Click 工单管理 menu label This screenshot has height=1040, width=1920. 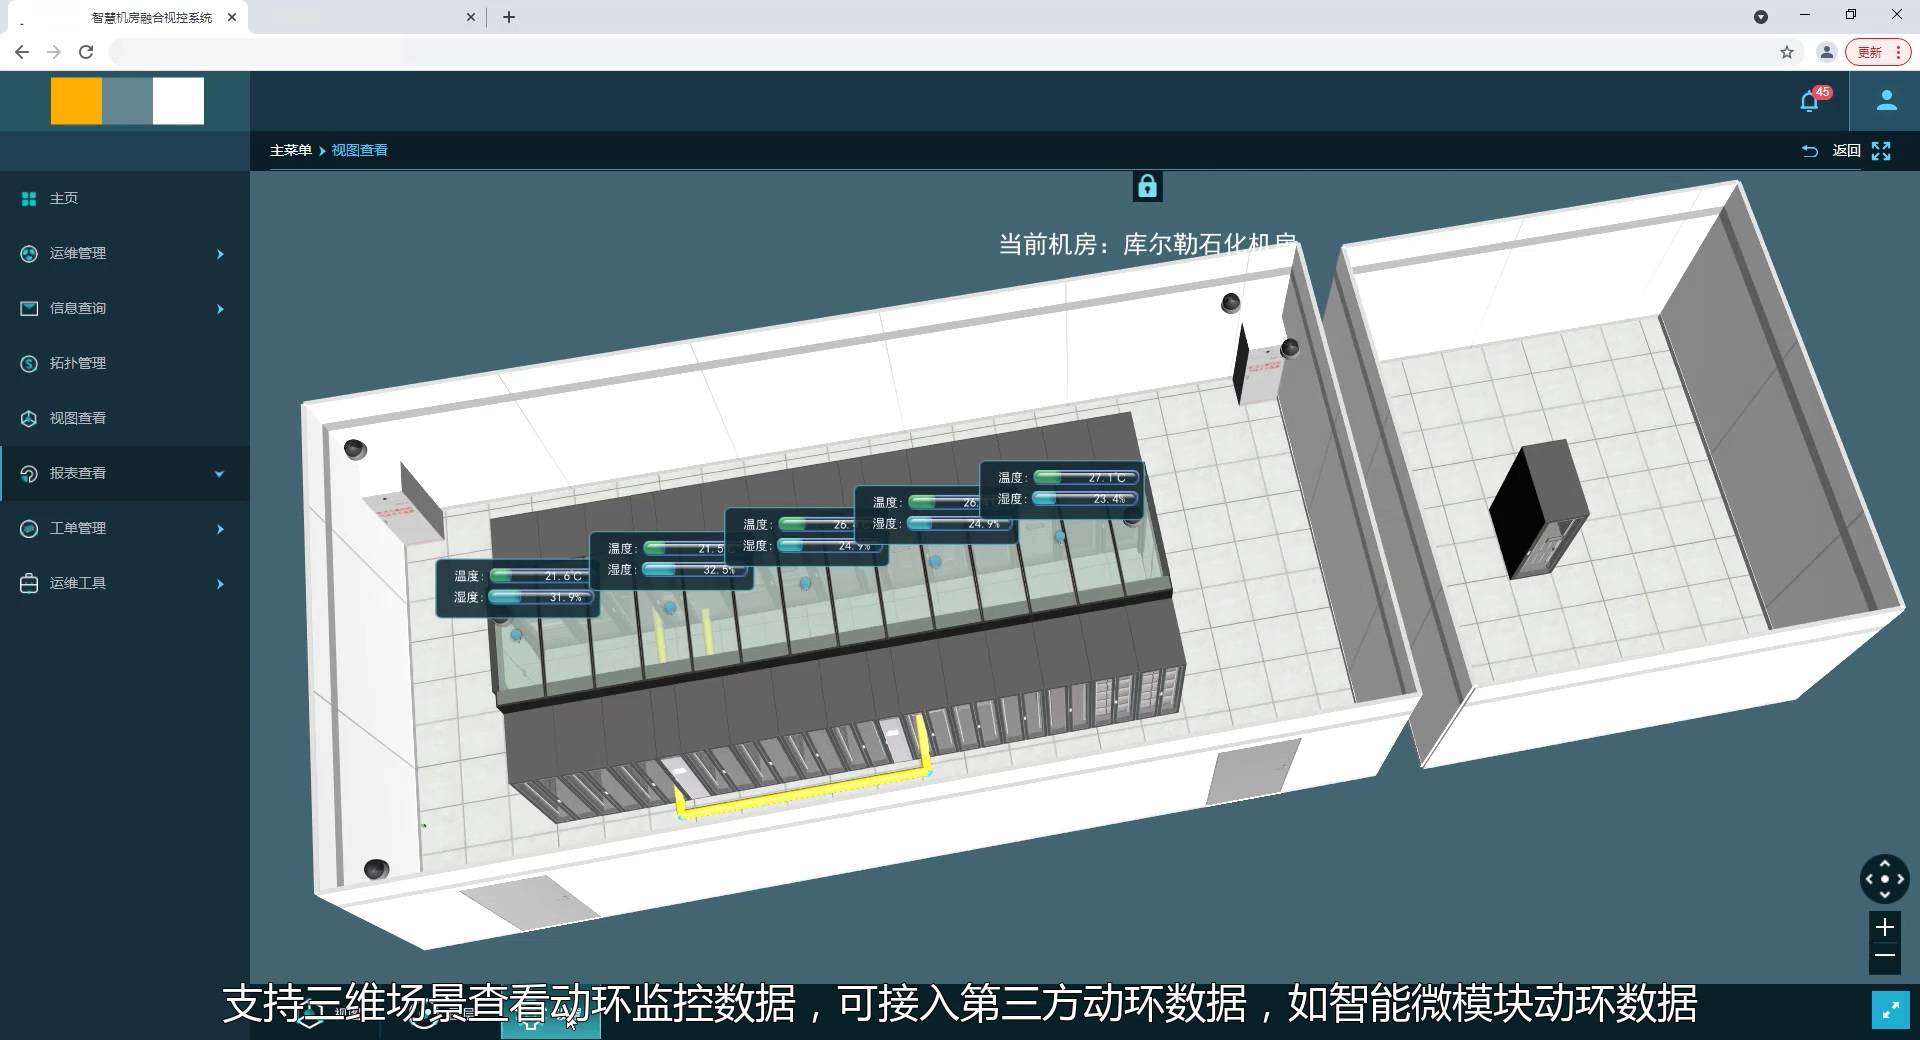tap(78, 528)
